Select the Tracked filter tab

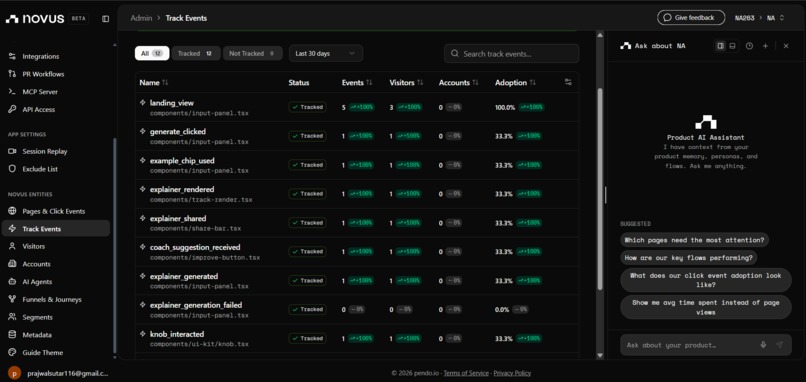(196, 53)
